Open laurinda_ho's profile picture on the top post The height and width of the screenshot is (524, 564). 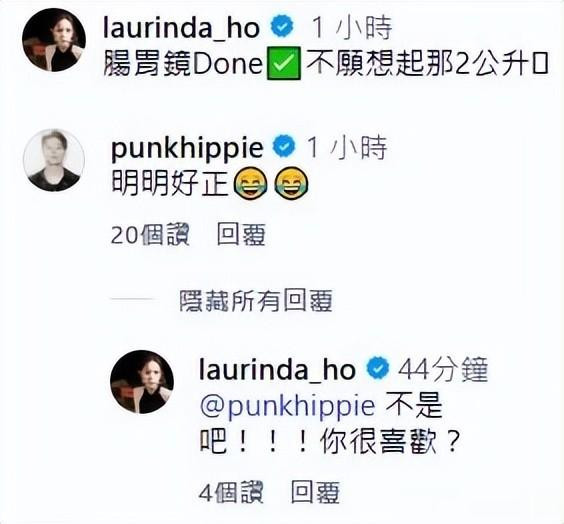(x=54, y=40)
